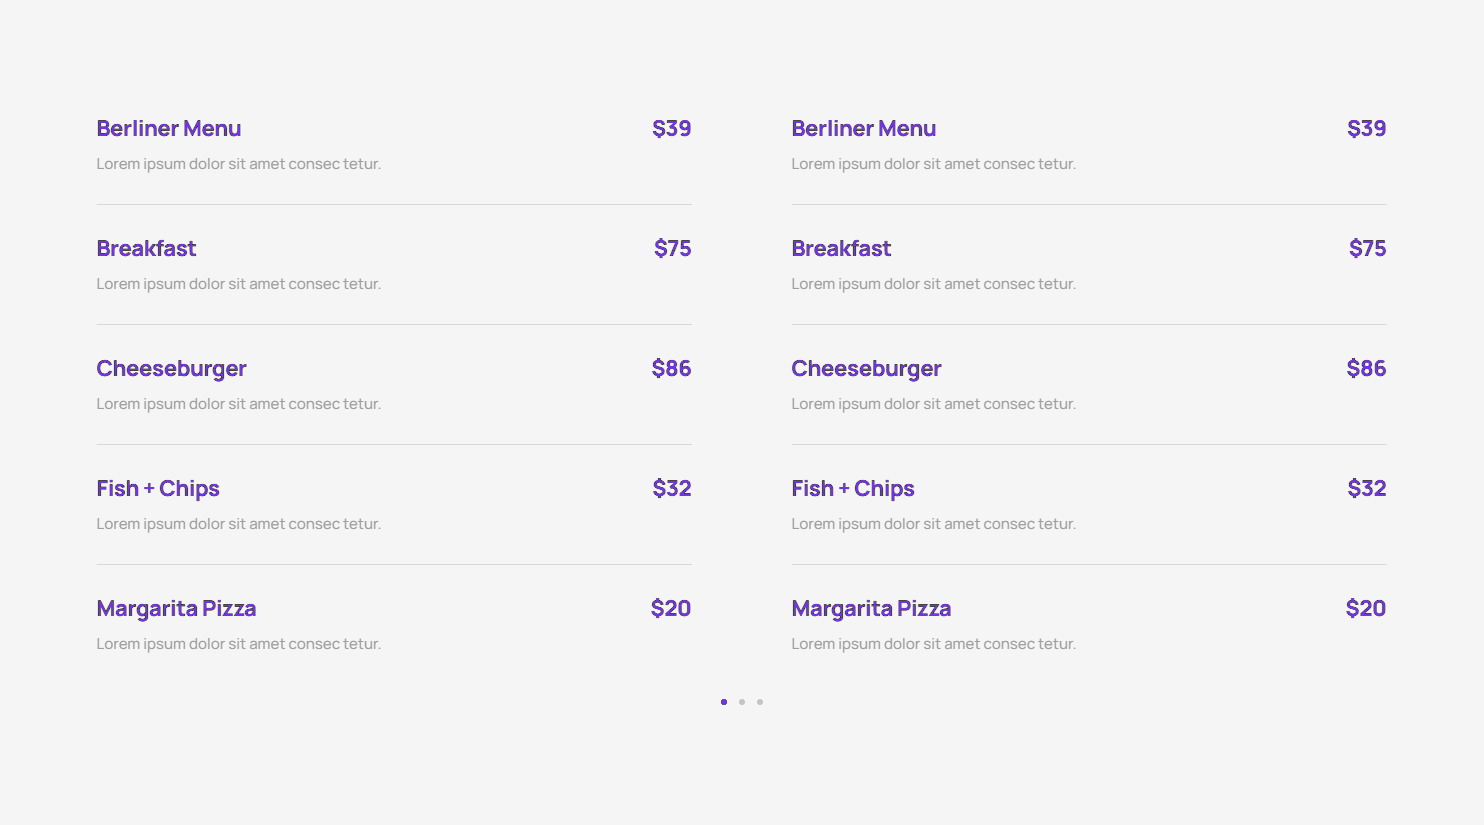
Task: Select Breakfast title in the right column
Action: tap(842, 249)
